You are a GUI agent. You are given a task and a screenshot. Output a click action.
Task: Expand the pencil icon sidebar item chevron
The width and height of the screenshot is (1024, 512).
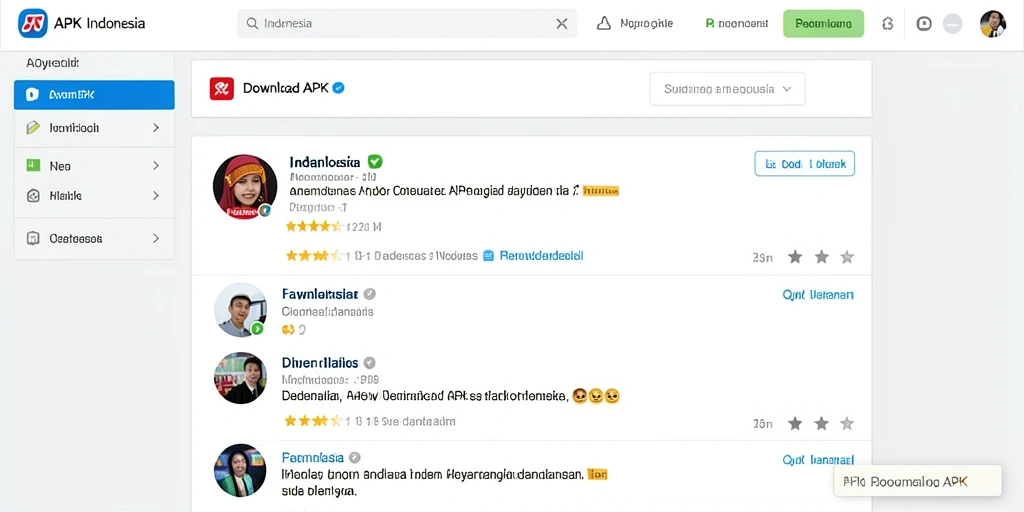click(156, 128)
